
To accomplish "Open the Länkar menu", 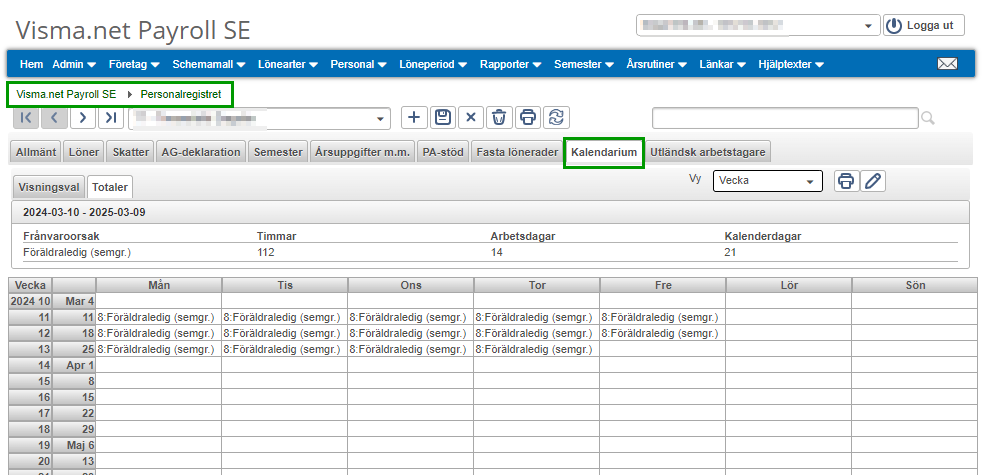I will [722, 64].
